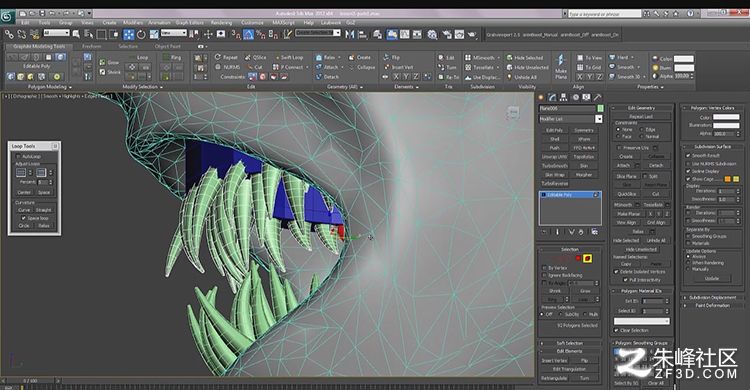Click the Unwrap UVW modifier button
750x390 pixels.
[555, 156]
